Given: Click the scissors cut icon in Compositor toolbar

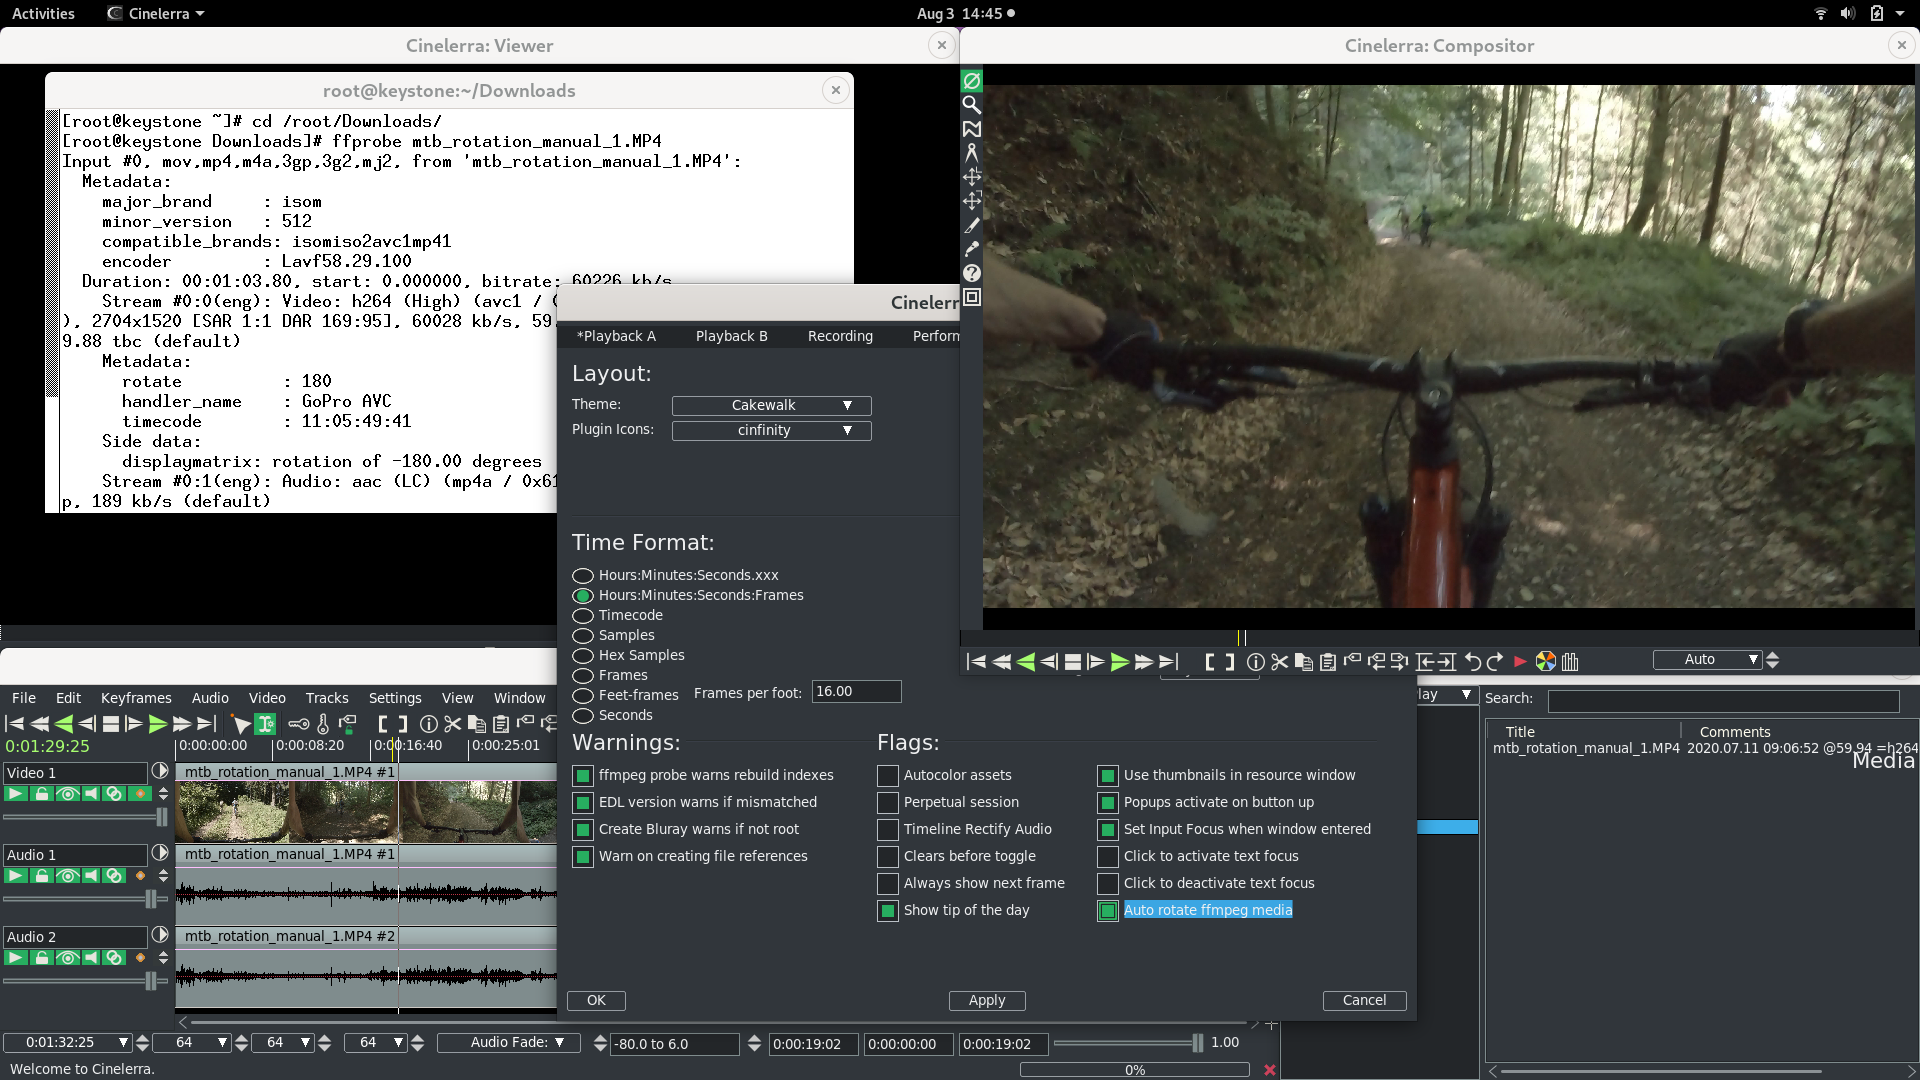Looking at the screenshot, I should [x=1279, y=662].
